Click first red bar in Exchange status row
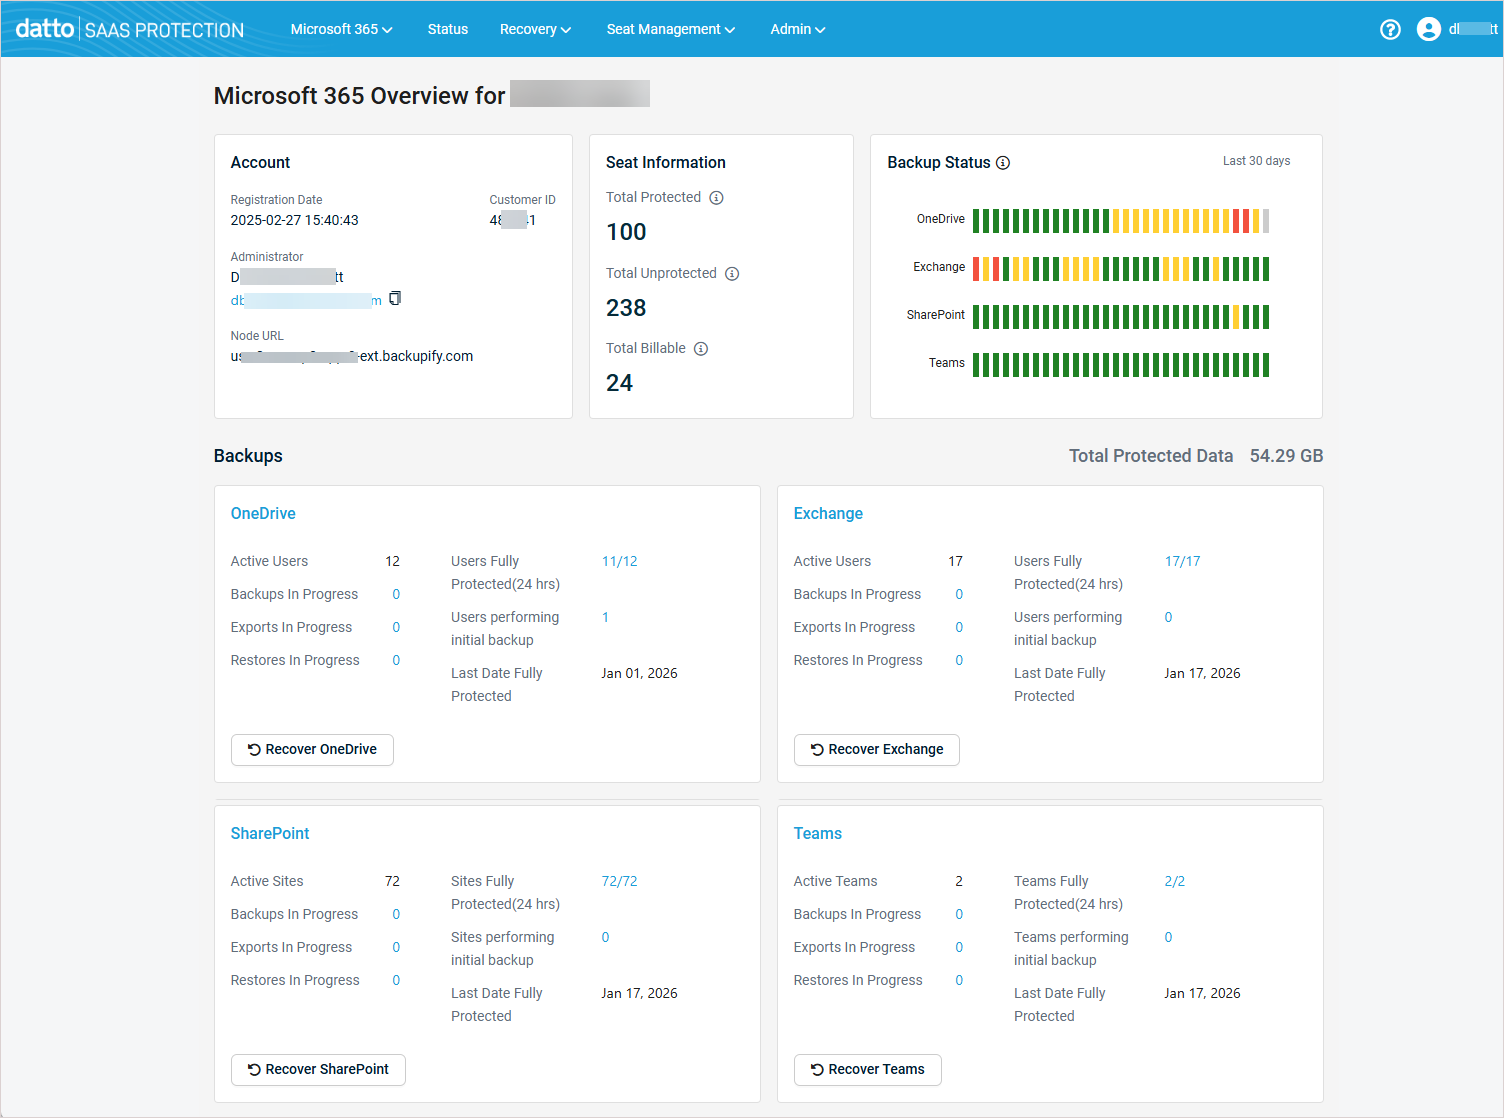This screenshot has height=1118, width=1504. pyautogui.click(x=976, y=269)
